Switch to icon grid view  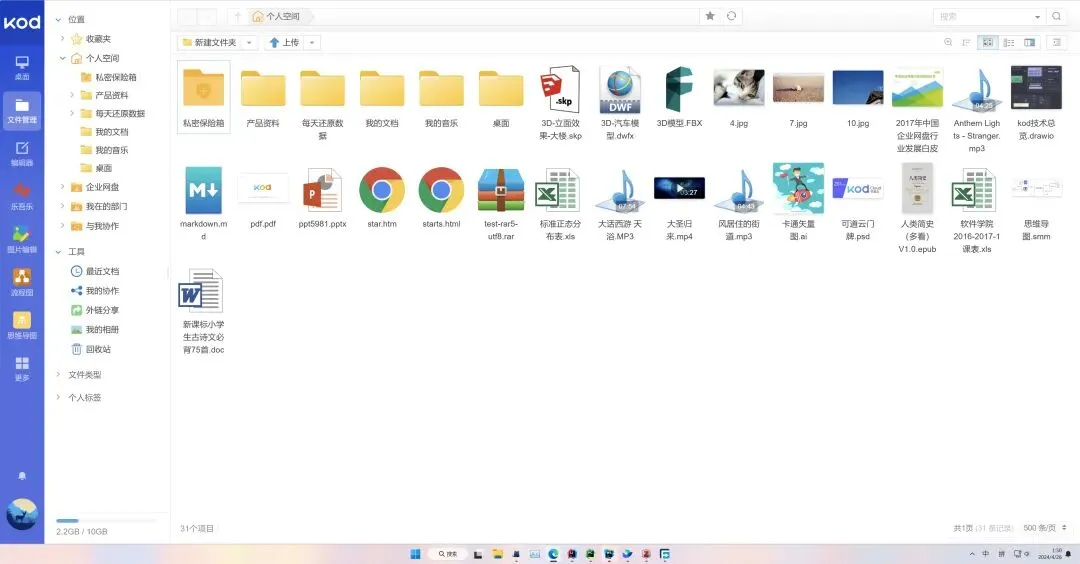988,43
